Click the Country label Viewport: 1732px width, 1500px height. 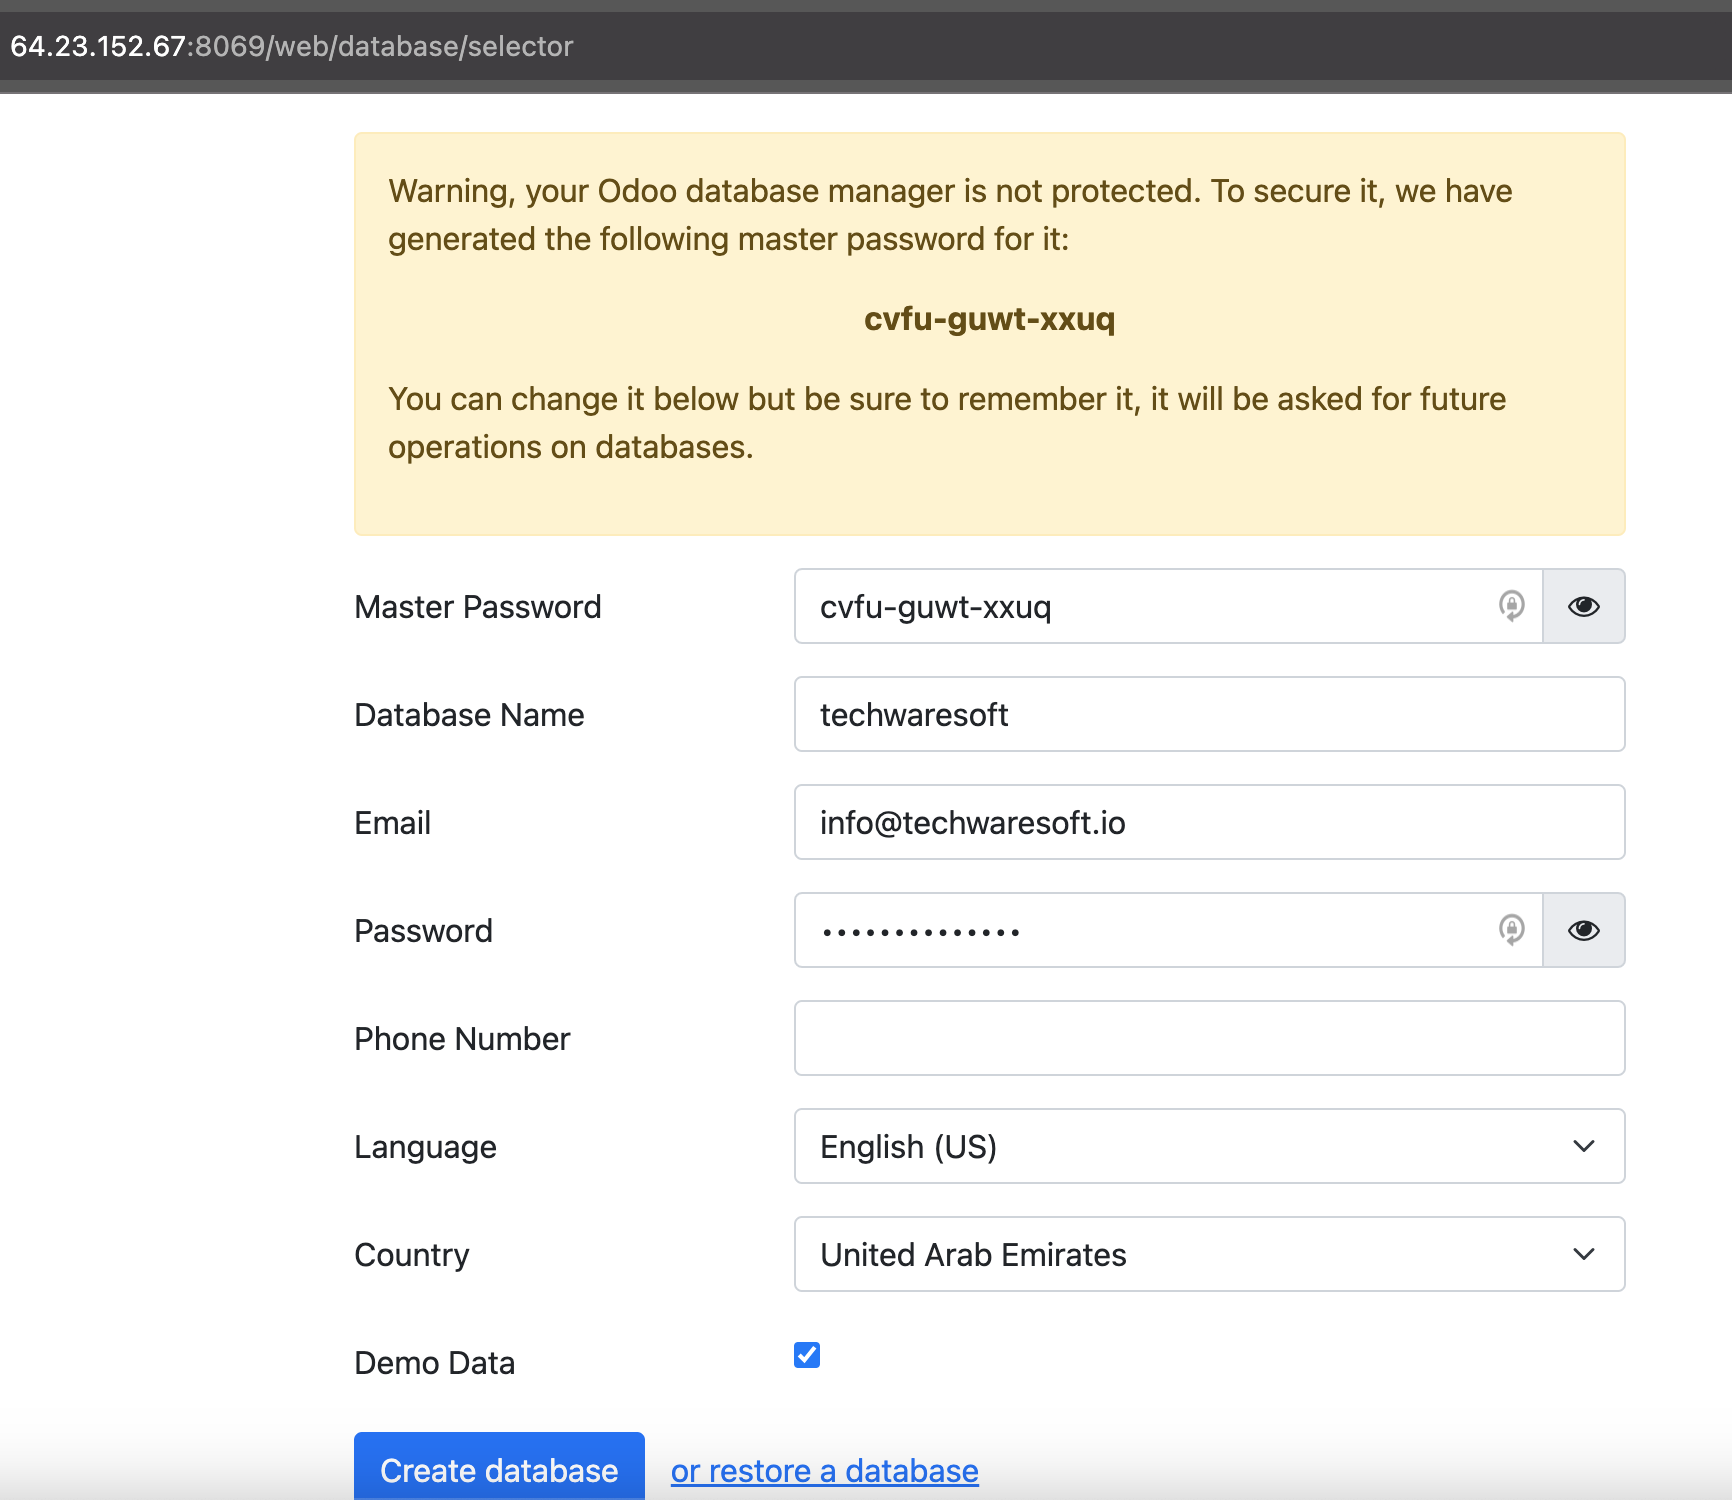coord(412,1255)
